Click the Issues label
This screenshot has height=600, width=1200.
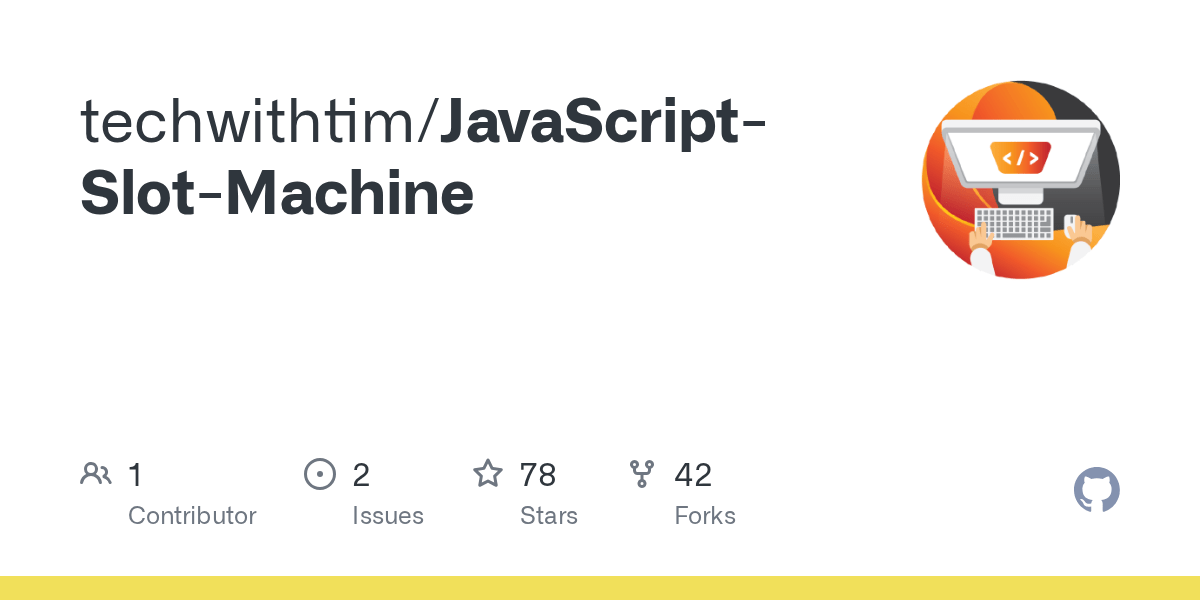click(x=388, y=516)
